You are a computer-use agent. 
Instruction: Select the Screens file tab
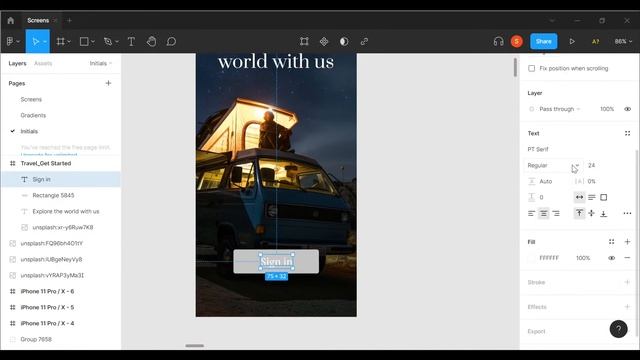[38, 20]
